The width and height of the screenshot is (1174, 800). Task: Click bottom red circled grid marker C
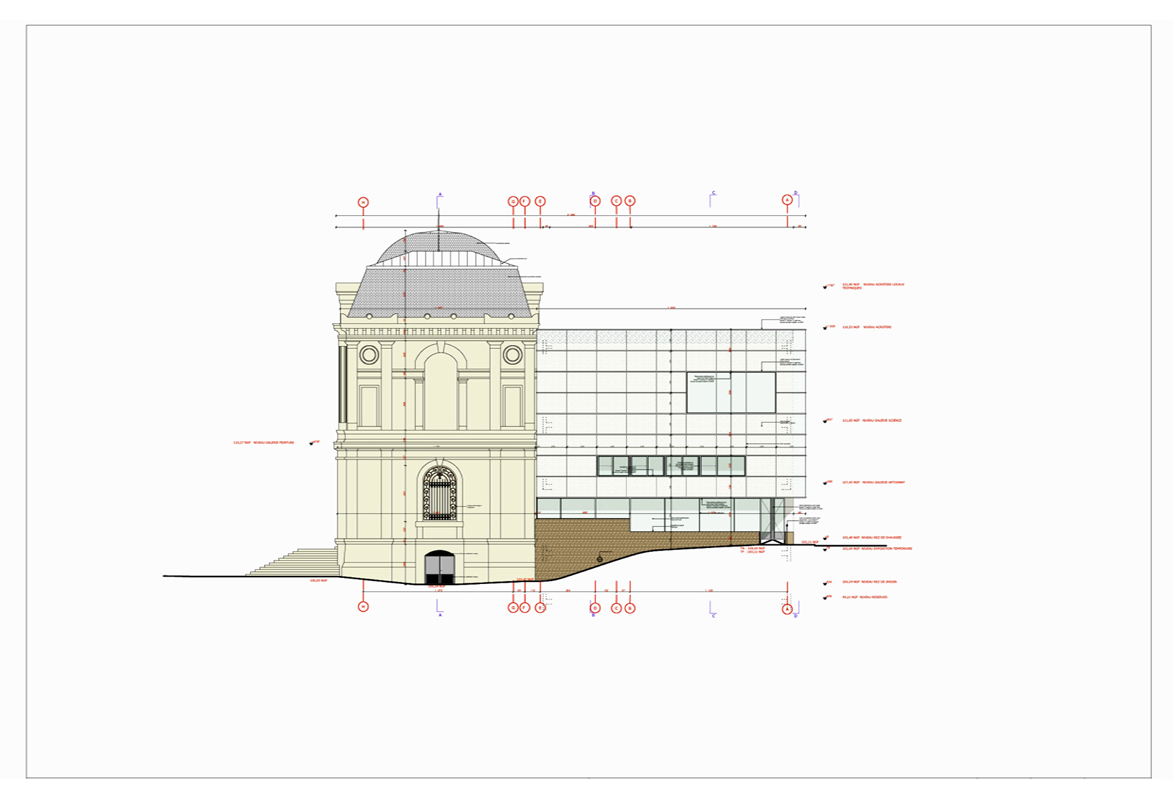[x=616, y=608]
